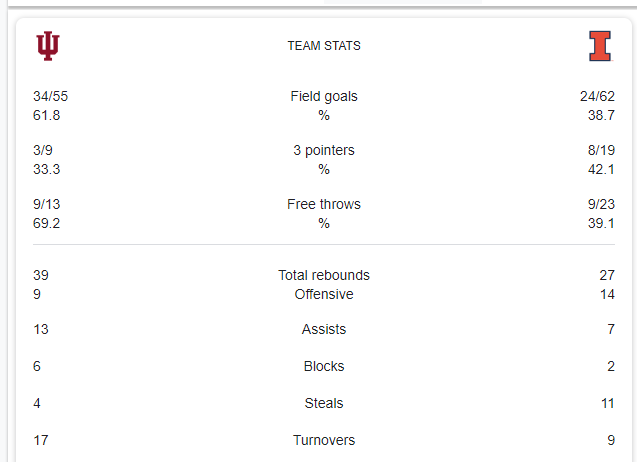
Task: Select Indiana's 39 total rebounds value
Action: (41, 275)
